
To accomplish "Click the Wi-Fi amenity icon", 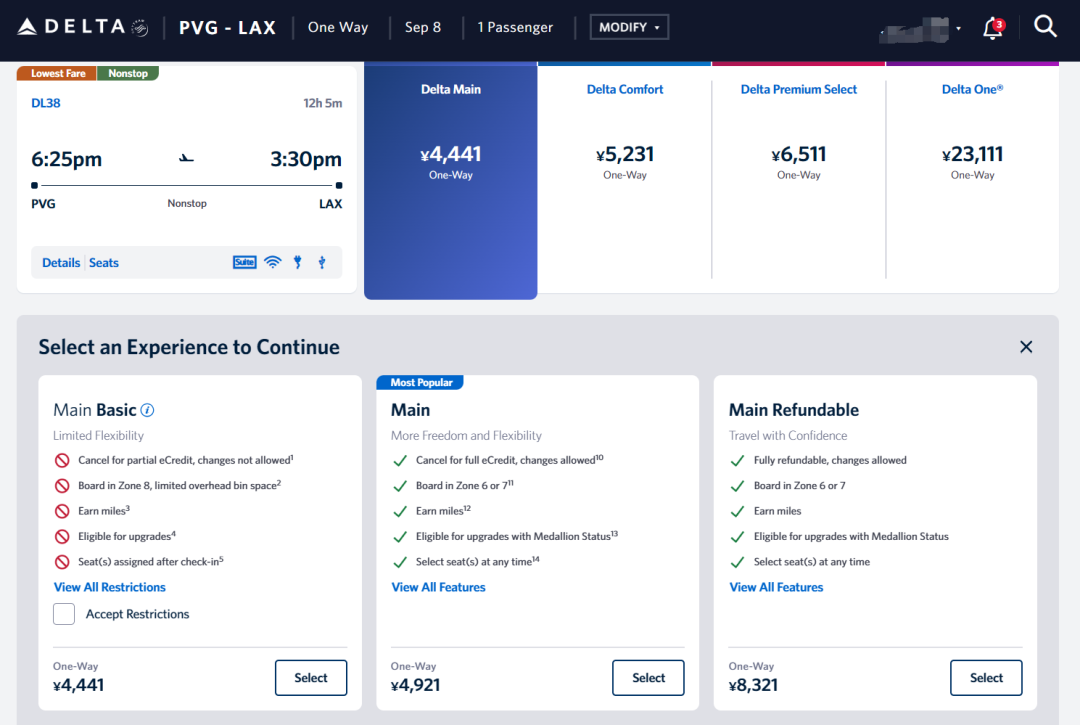I will point(272,262).
